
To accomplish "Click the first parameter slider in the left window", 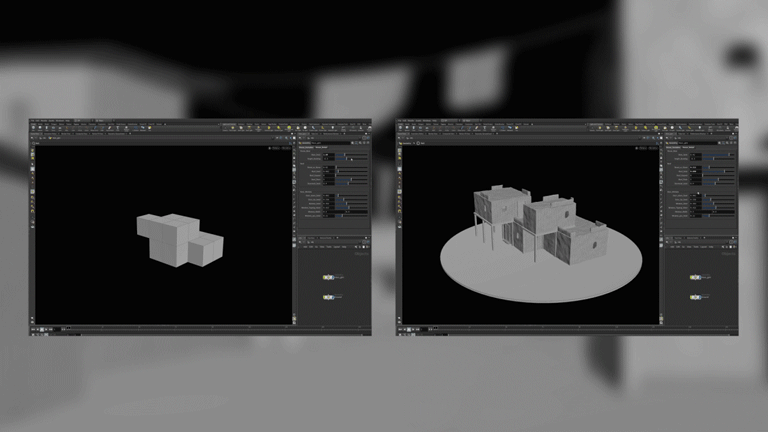I will 346,156.
